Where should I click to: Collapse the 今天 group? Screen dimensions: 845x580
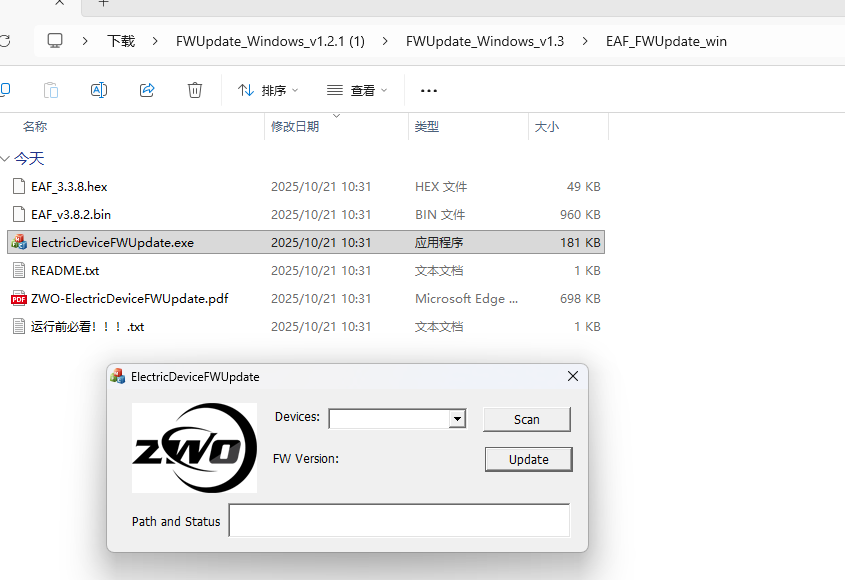[x=6, y=158]
